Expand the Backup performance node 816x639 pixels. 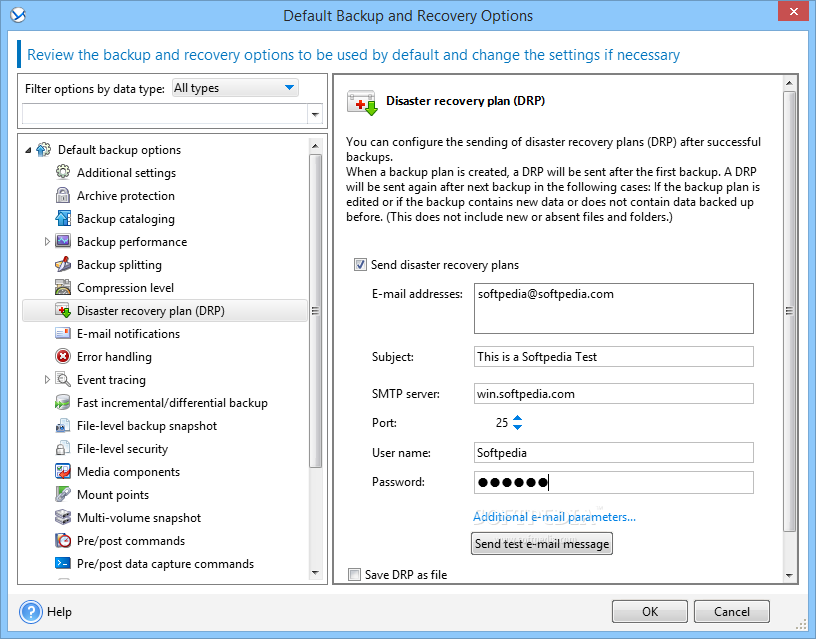click(x=47, y=241)
